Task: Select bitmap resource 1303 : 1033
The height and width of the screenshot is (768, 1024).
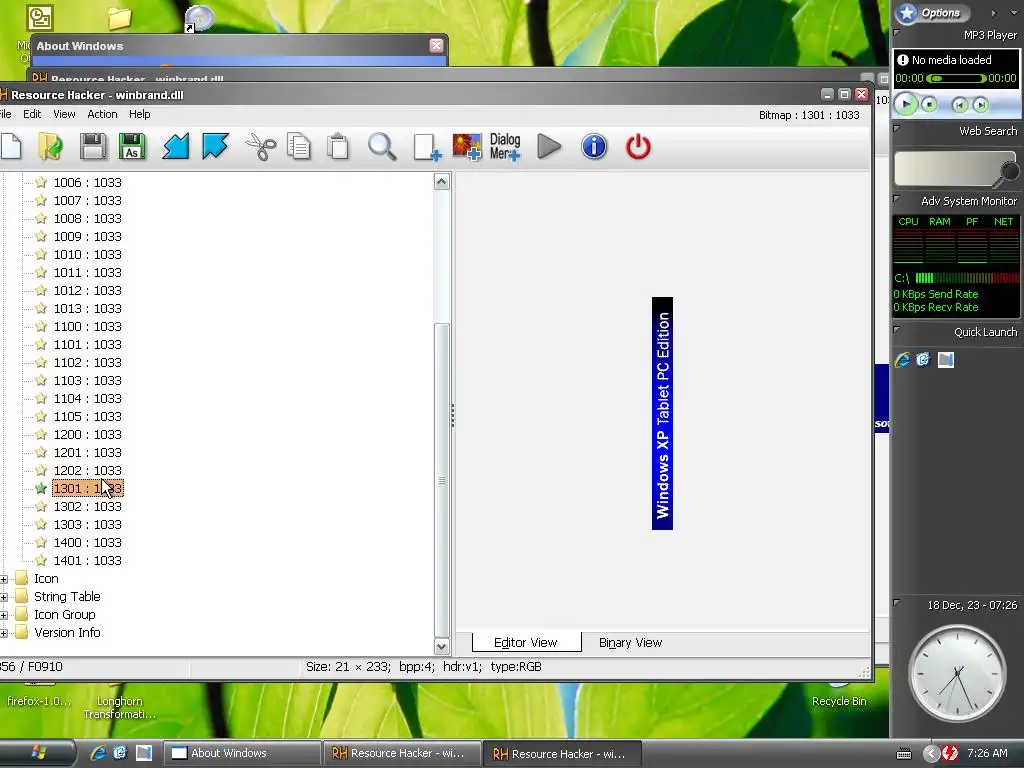Action: [88, 525]
